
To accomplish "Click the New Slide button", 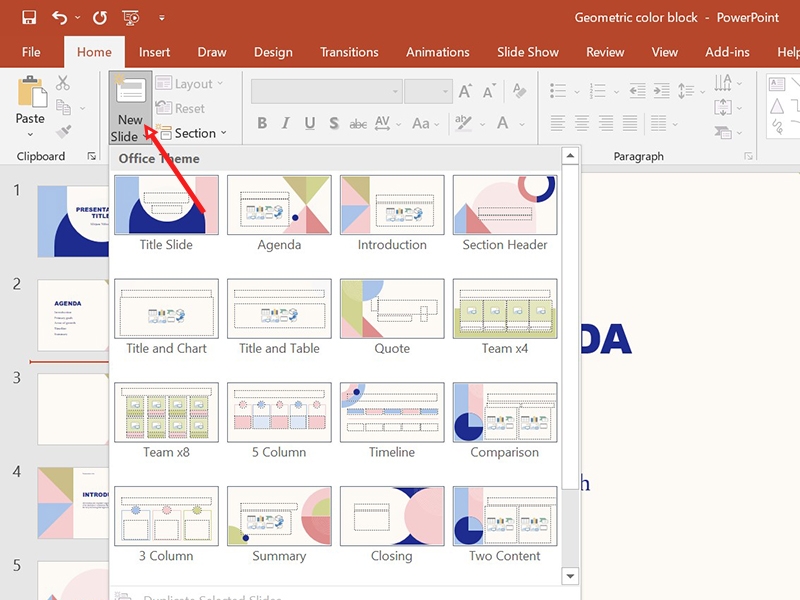I will tap(131, 107).
